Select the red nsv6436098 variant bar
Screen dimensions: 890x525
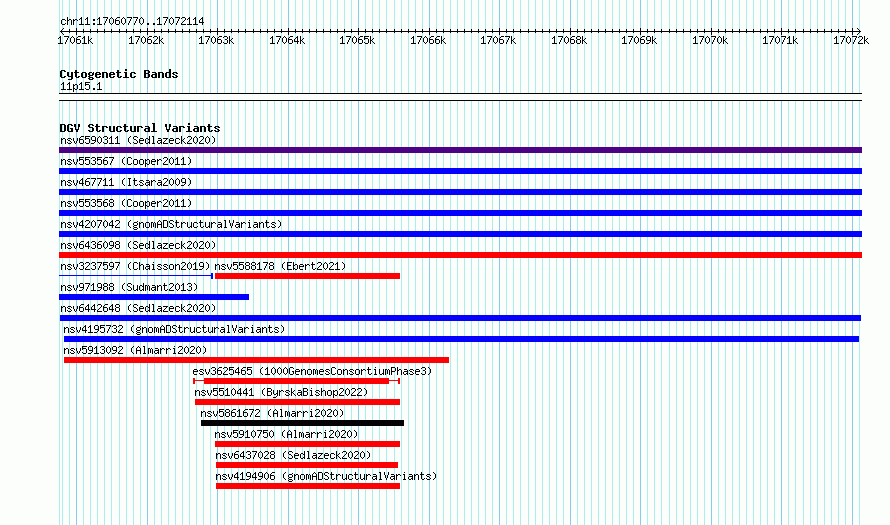pos(460,255)
